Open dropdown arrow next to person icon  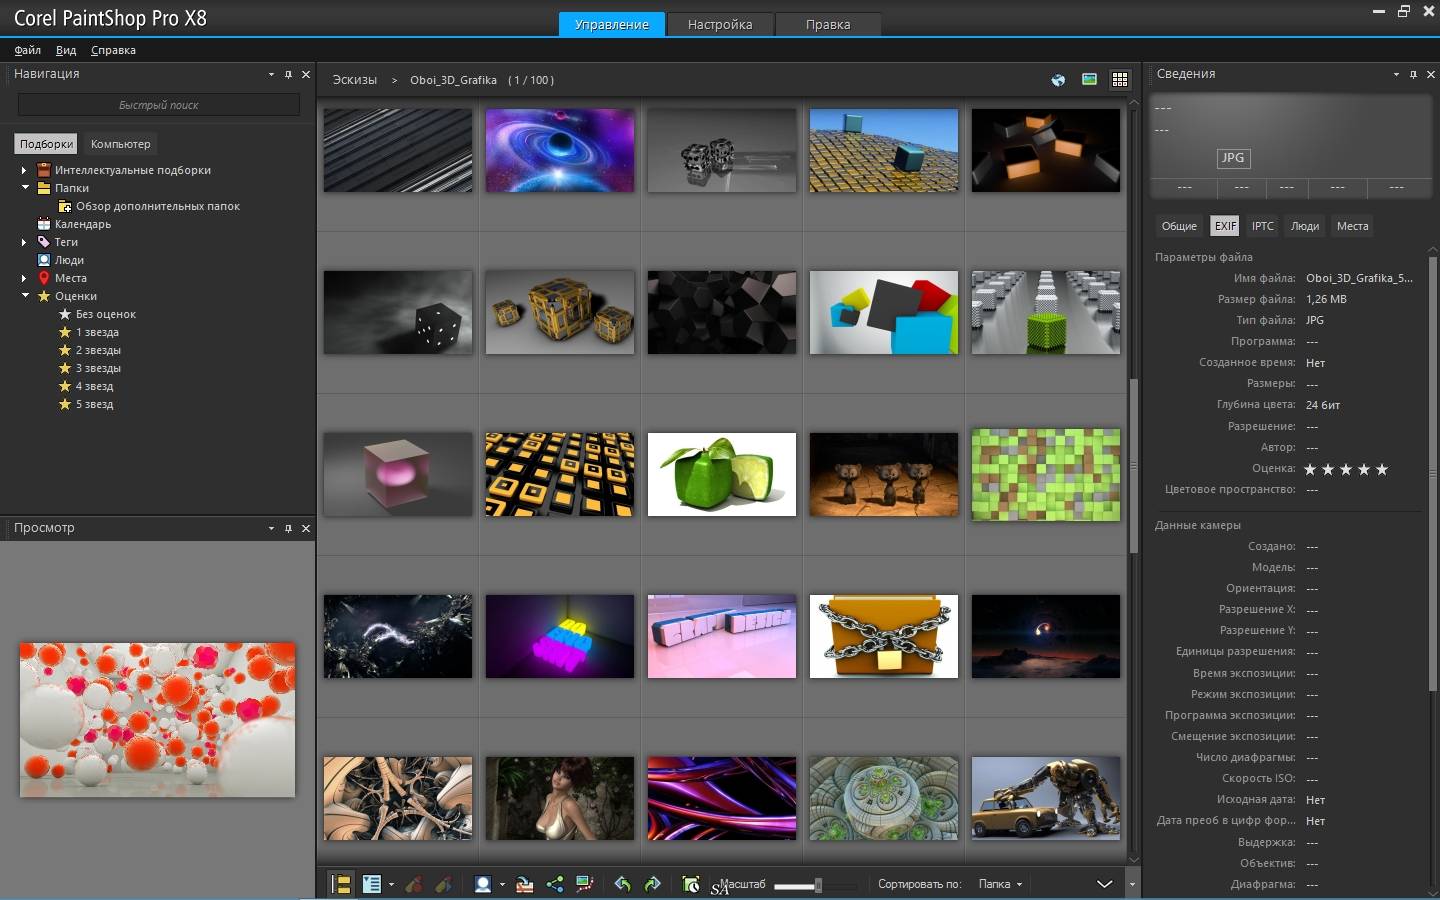[502, 884]
